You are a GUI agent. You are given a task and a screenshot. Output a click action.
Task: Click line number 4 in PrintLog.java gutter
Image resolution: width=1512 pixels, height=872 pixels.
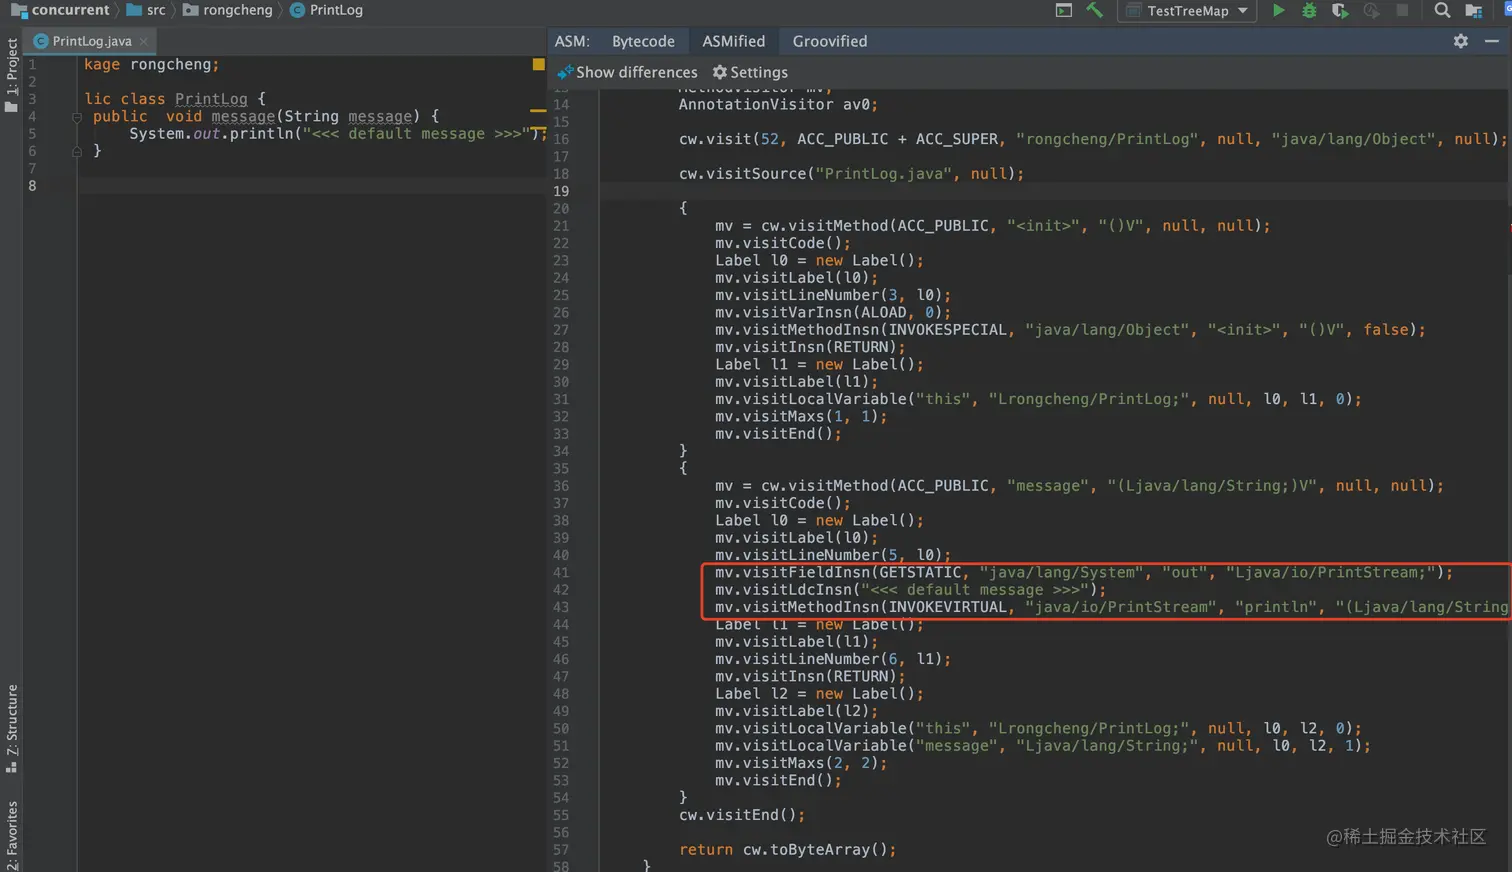pos(32,116)
